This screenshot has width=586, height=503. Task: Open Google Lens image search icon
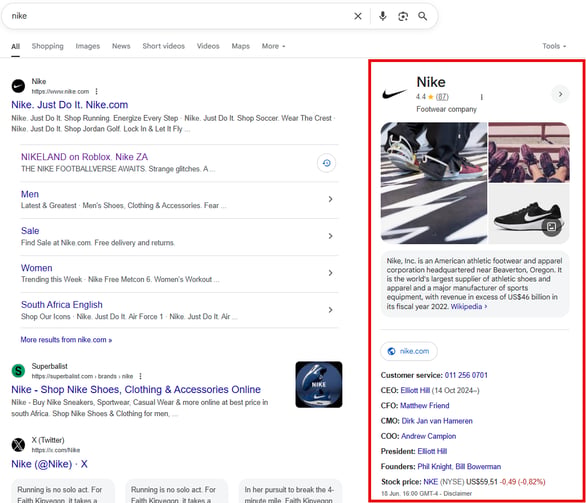403,16
